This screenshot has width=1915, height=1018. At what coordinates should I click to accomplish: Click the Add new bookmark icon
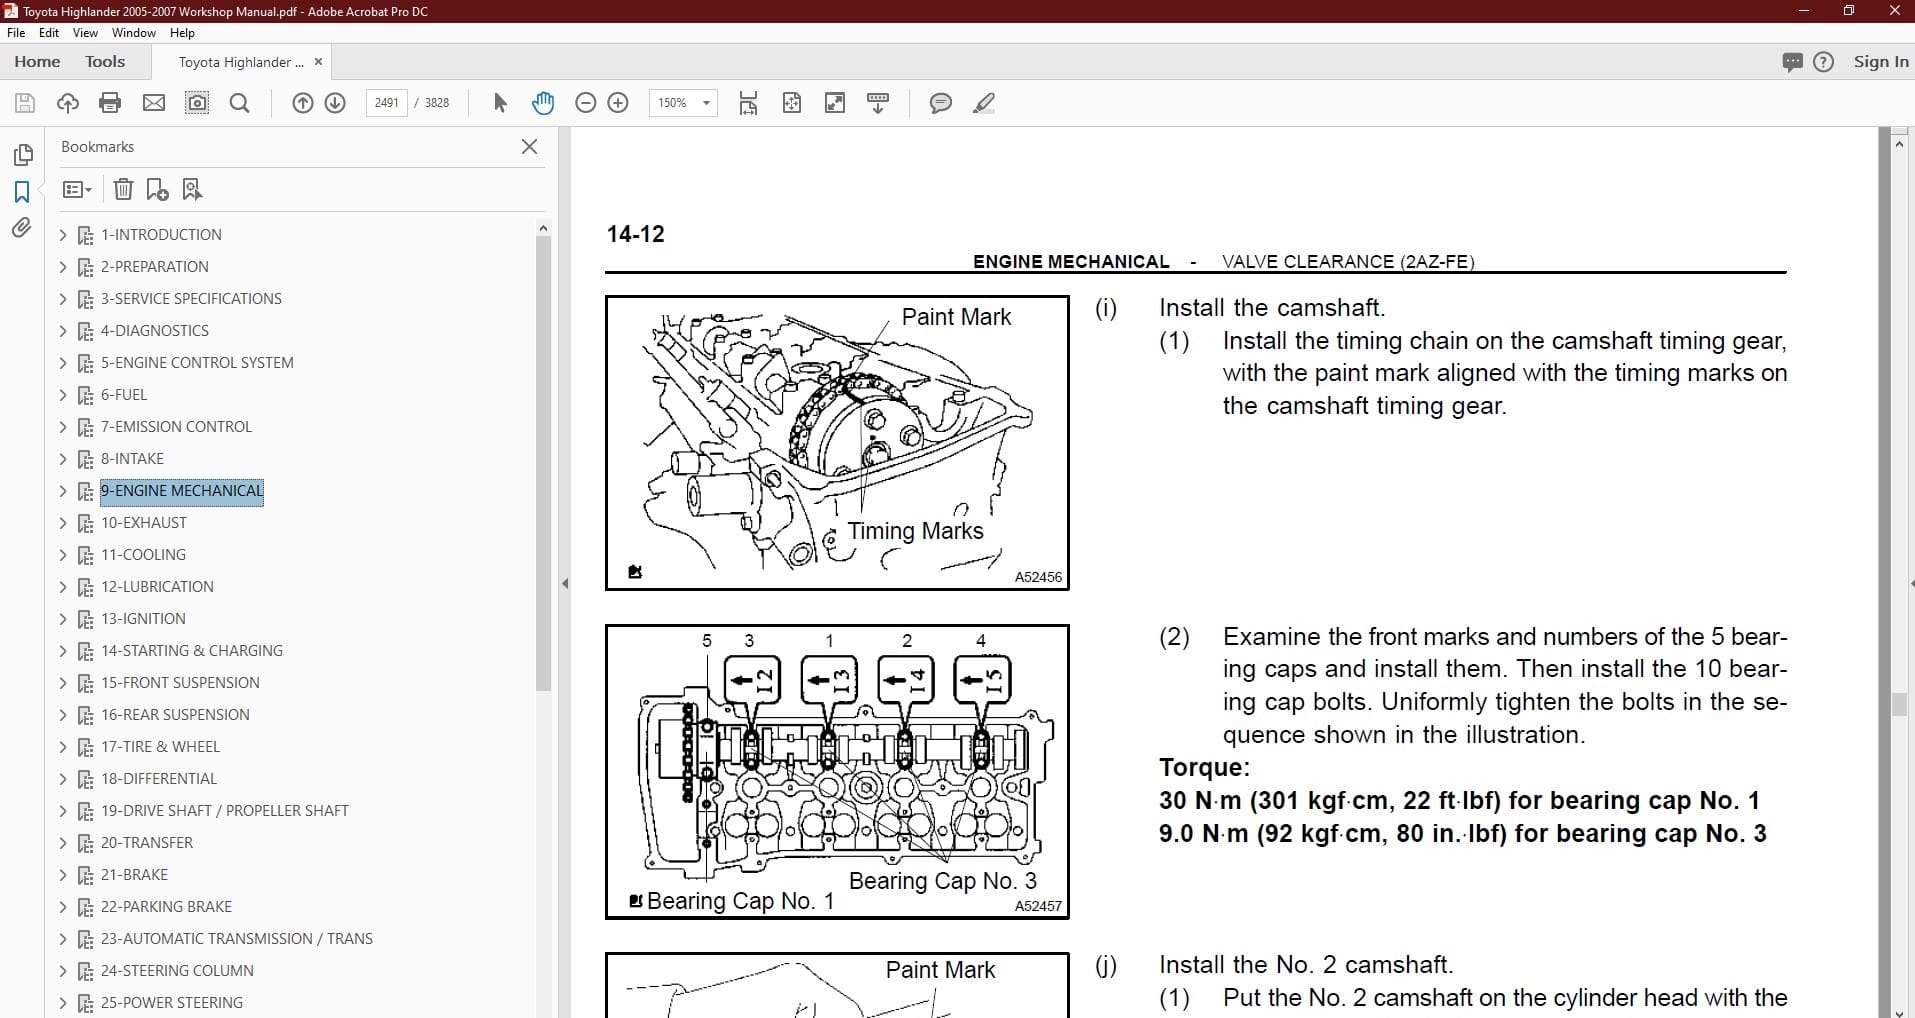(x=157, y=189)
